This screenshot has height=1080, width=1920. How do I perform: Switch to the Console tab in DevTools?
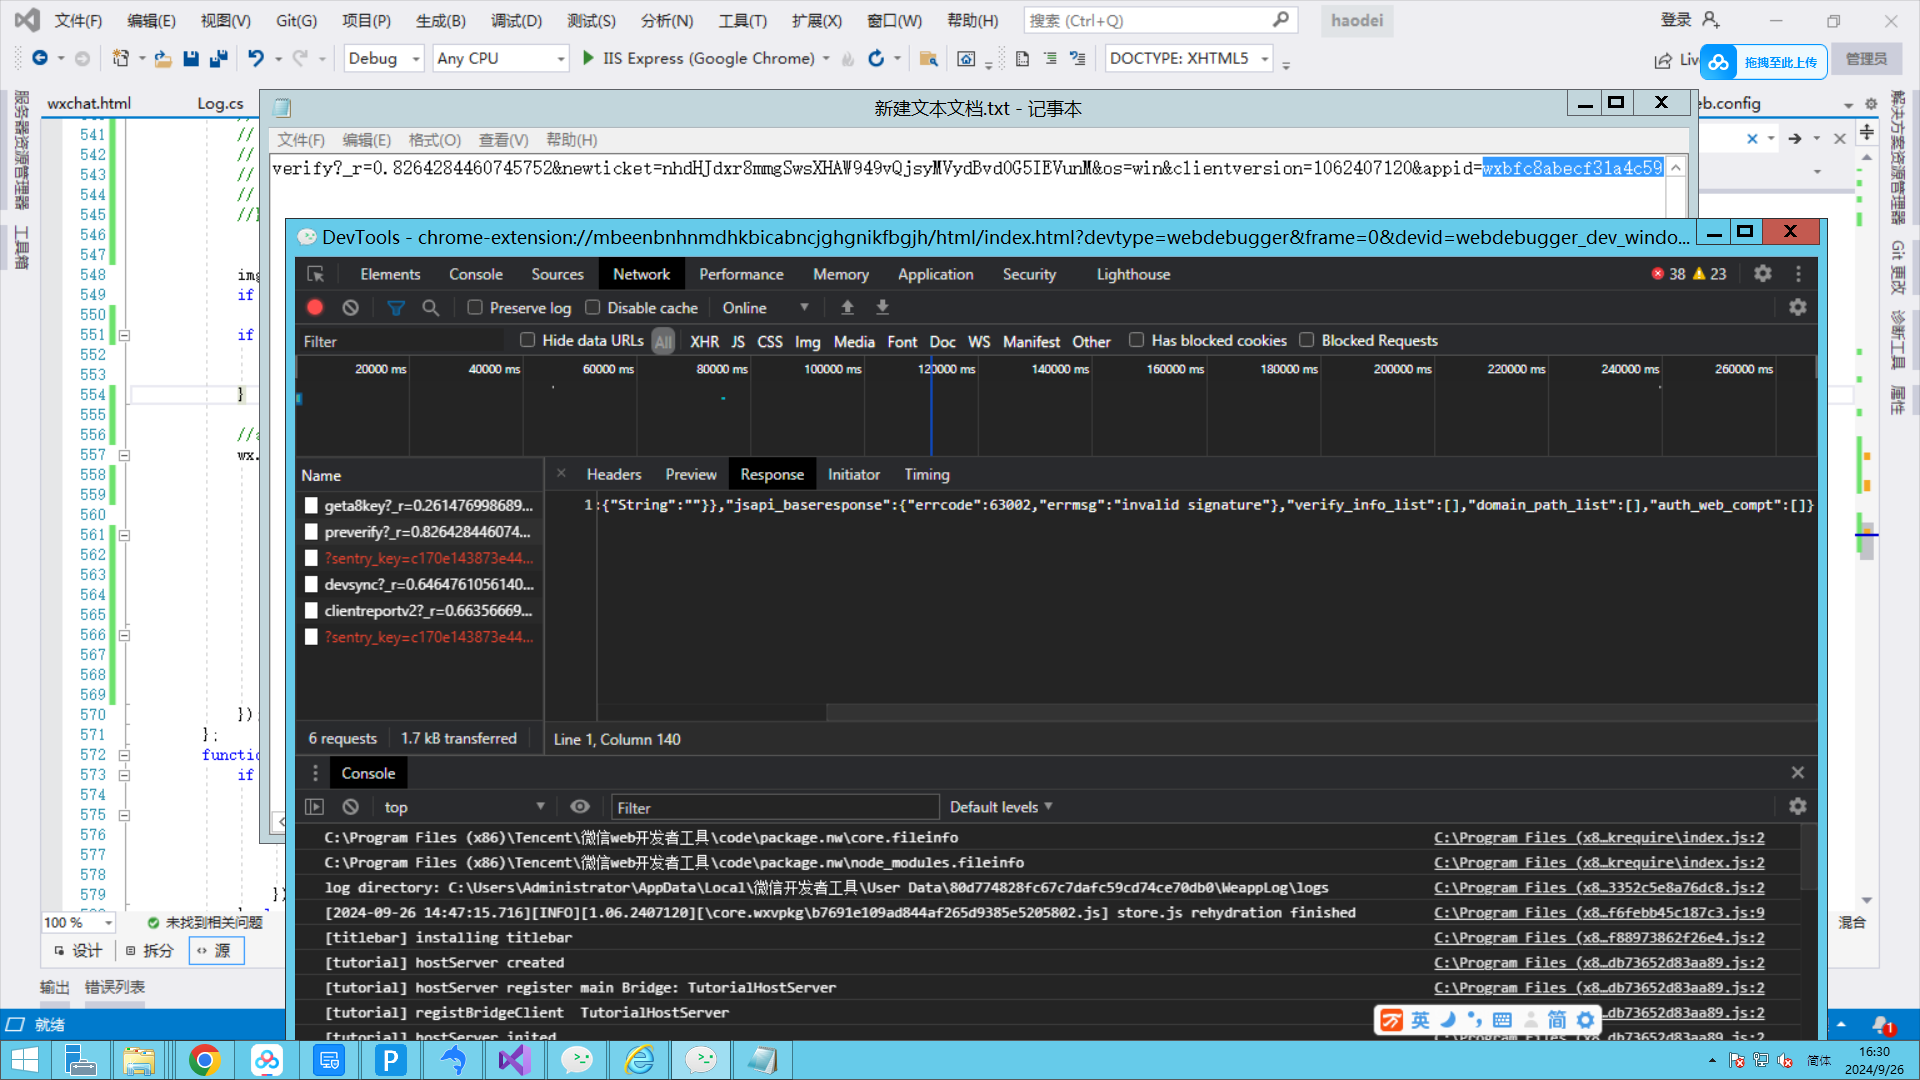point(475,274)
